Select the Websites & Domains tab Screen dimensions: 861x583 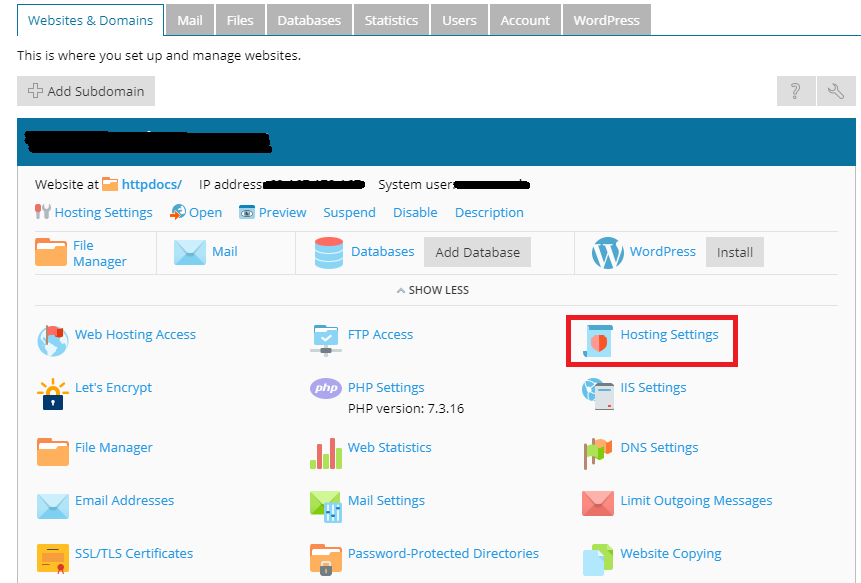tap(91, 20)
